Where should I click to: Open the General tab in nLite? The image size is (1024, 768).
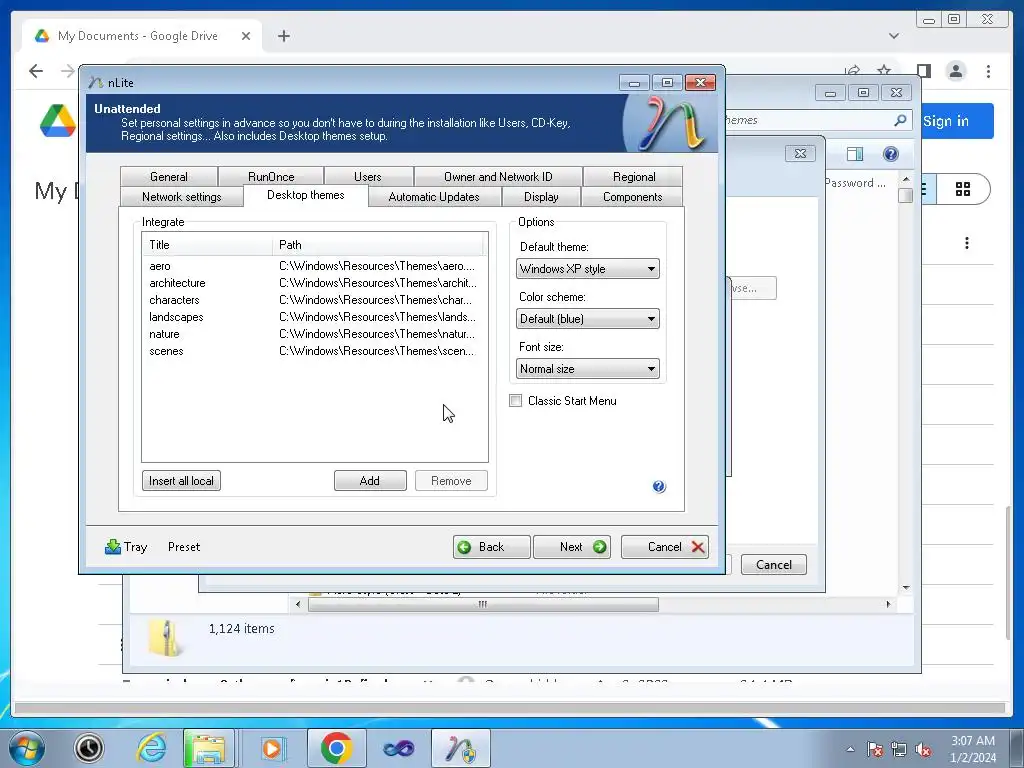pos(168,176)
